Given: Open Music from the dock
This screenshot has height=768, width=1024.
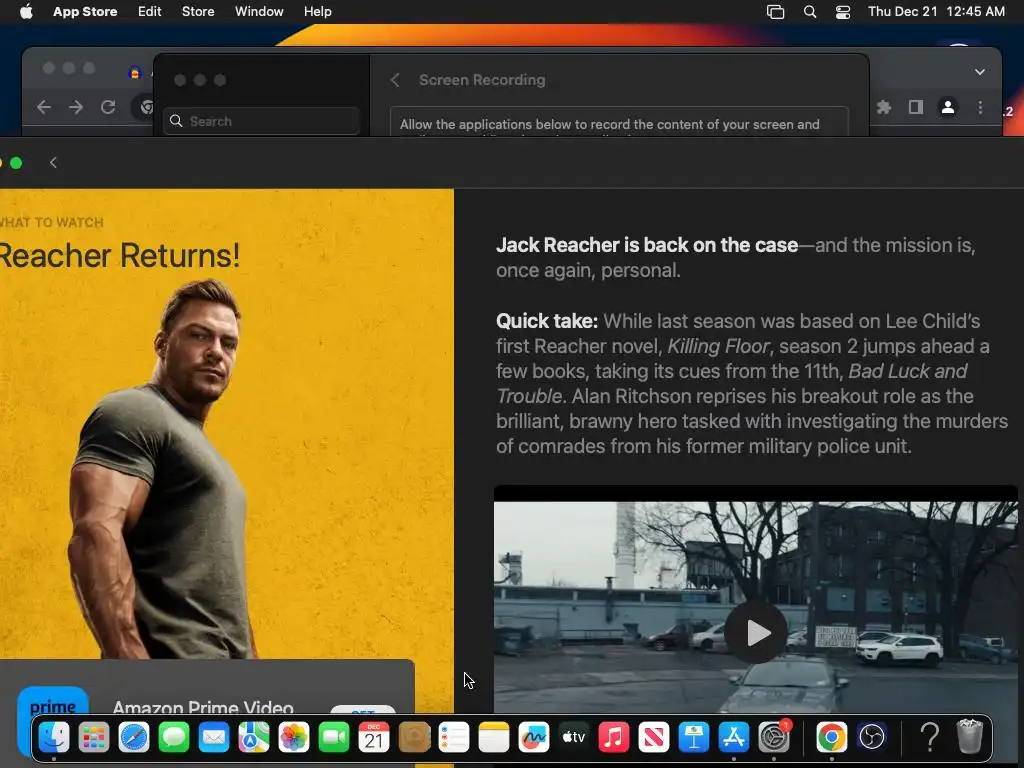Looking at the screenshot, I should click(x=614, y=738).
